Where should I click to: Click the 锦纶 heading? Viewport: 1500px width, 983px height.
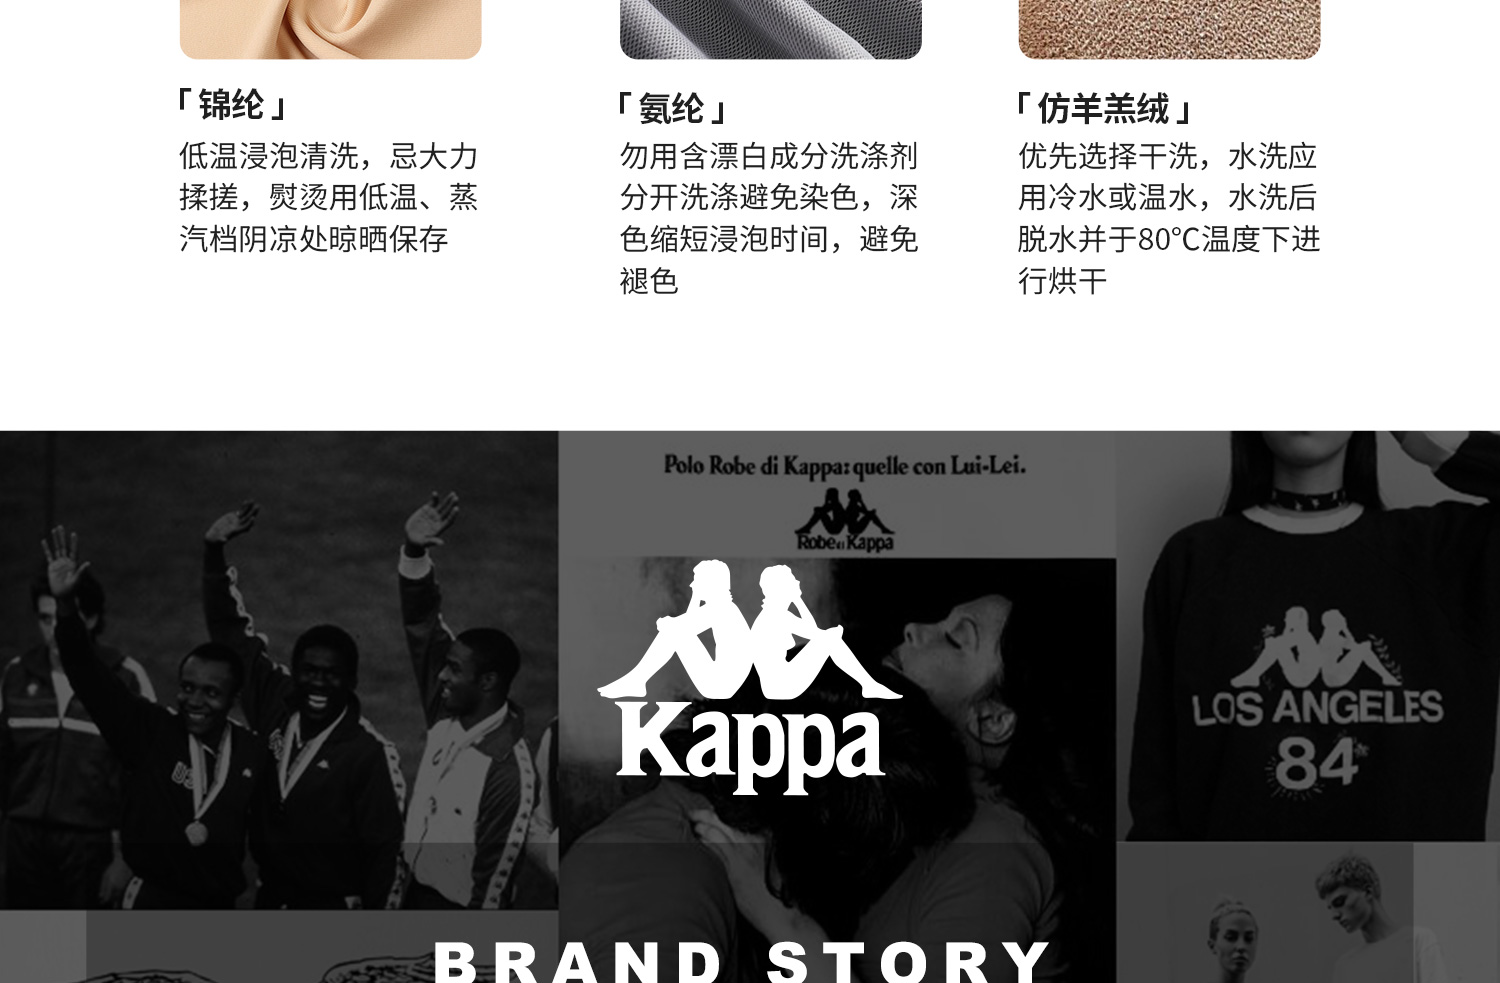pos(231,105)
